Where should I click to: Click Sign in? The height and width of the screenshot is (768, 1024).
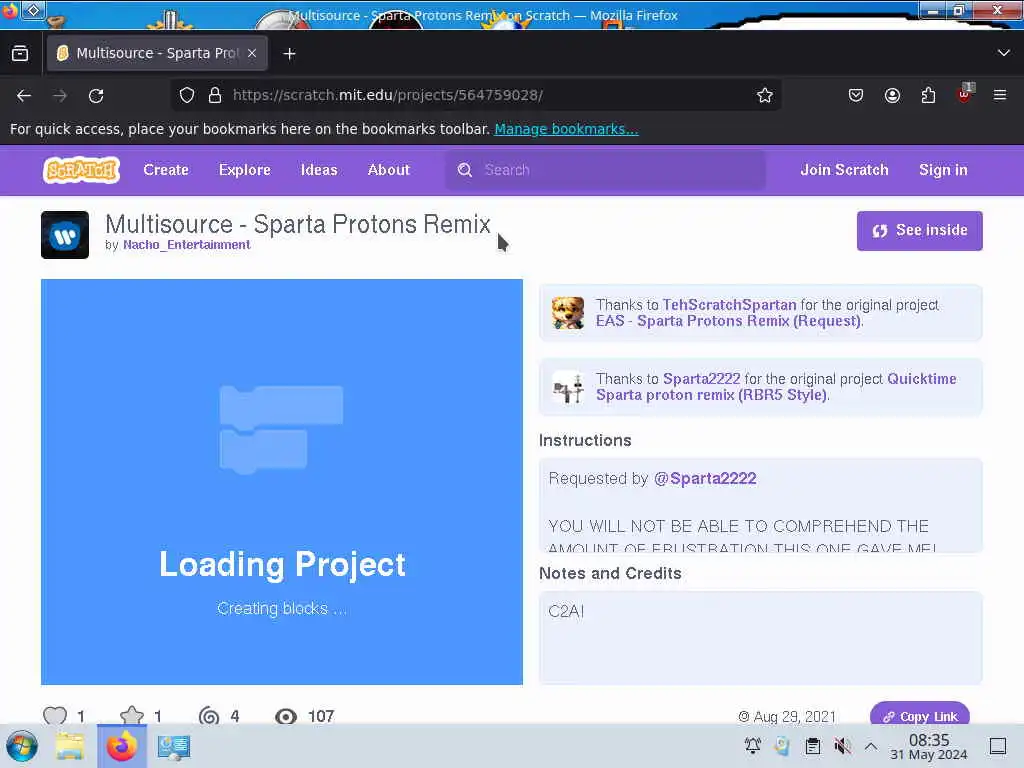coord(943,170)
